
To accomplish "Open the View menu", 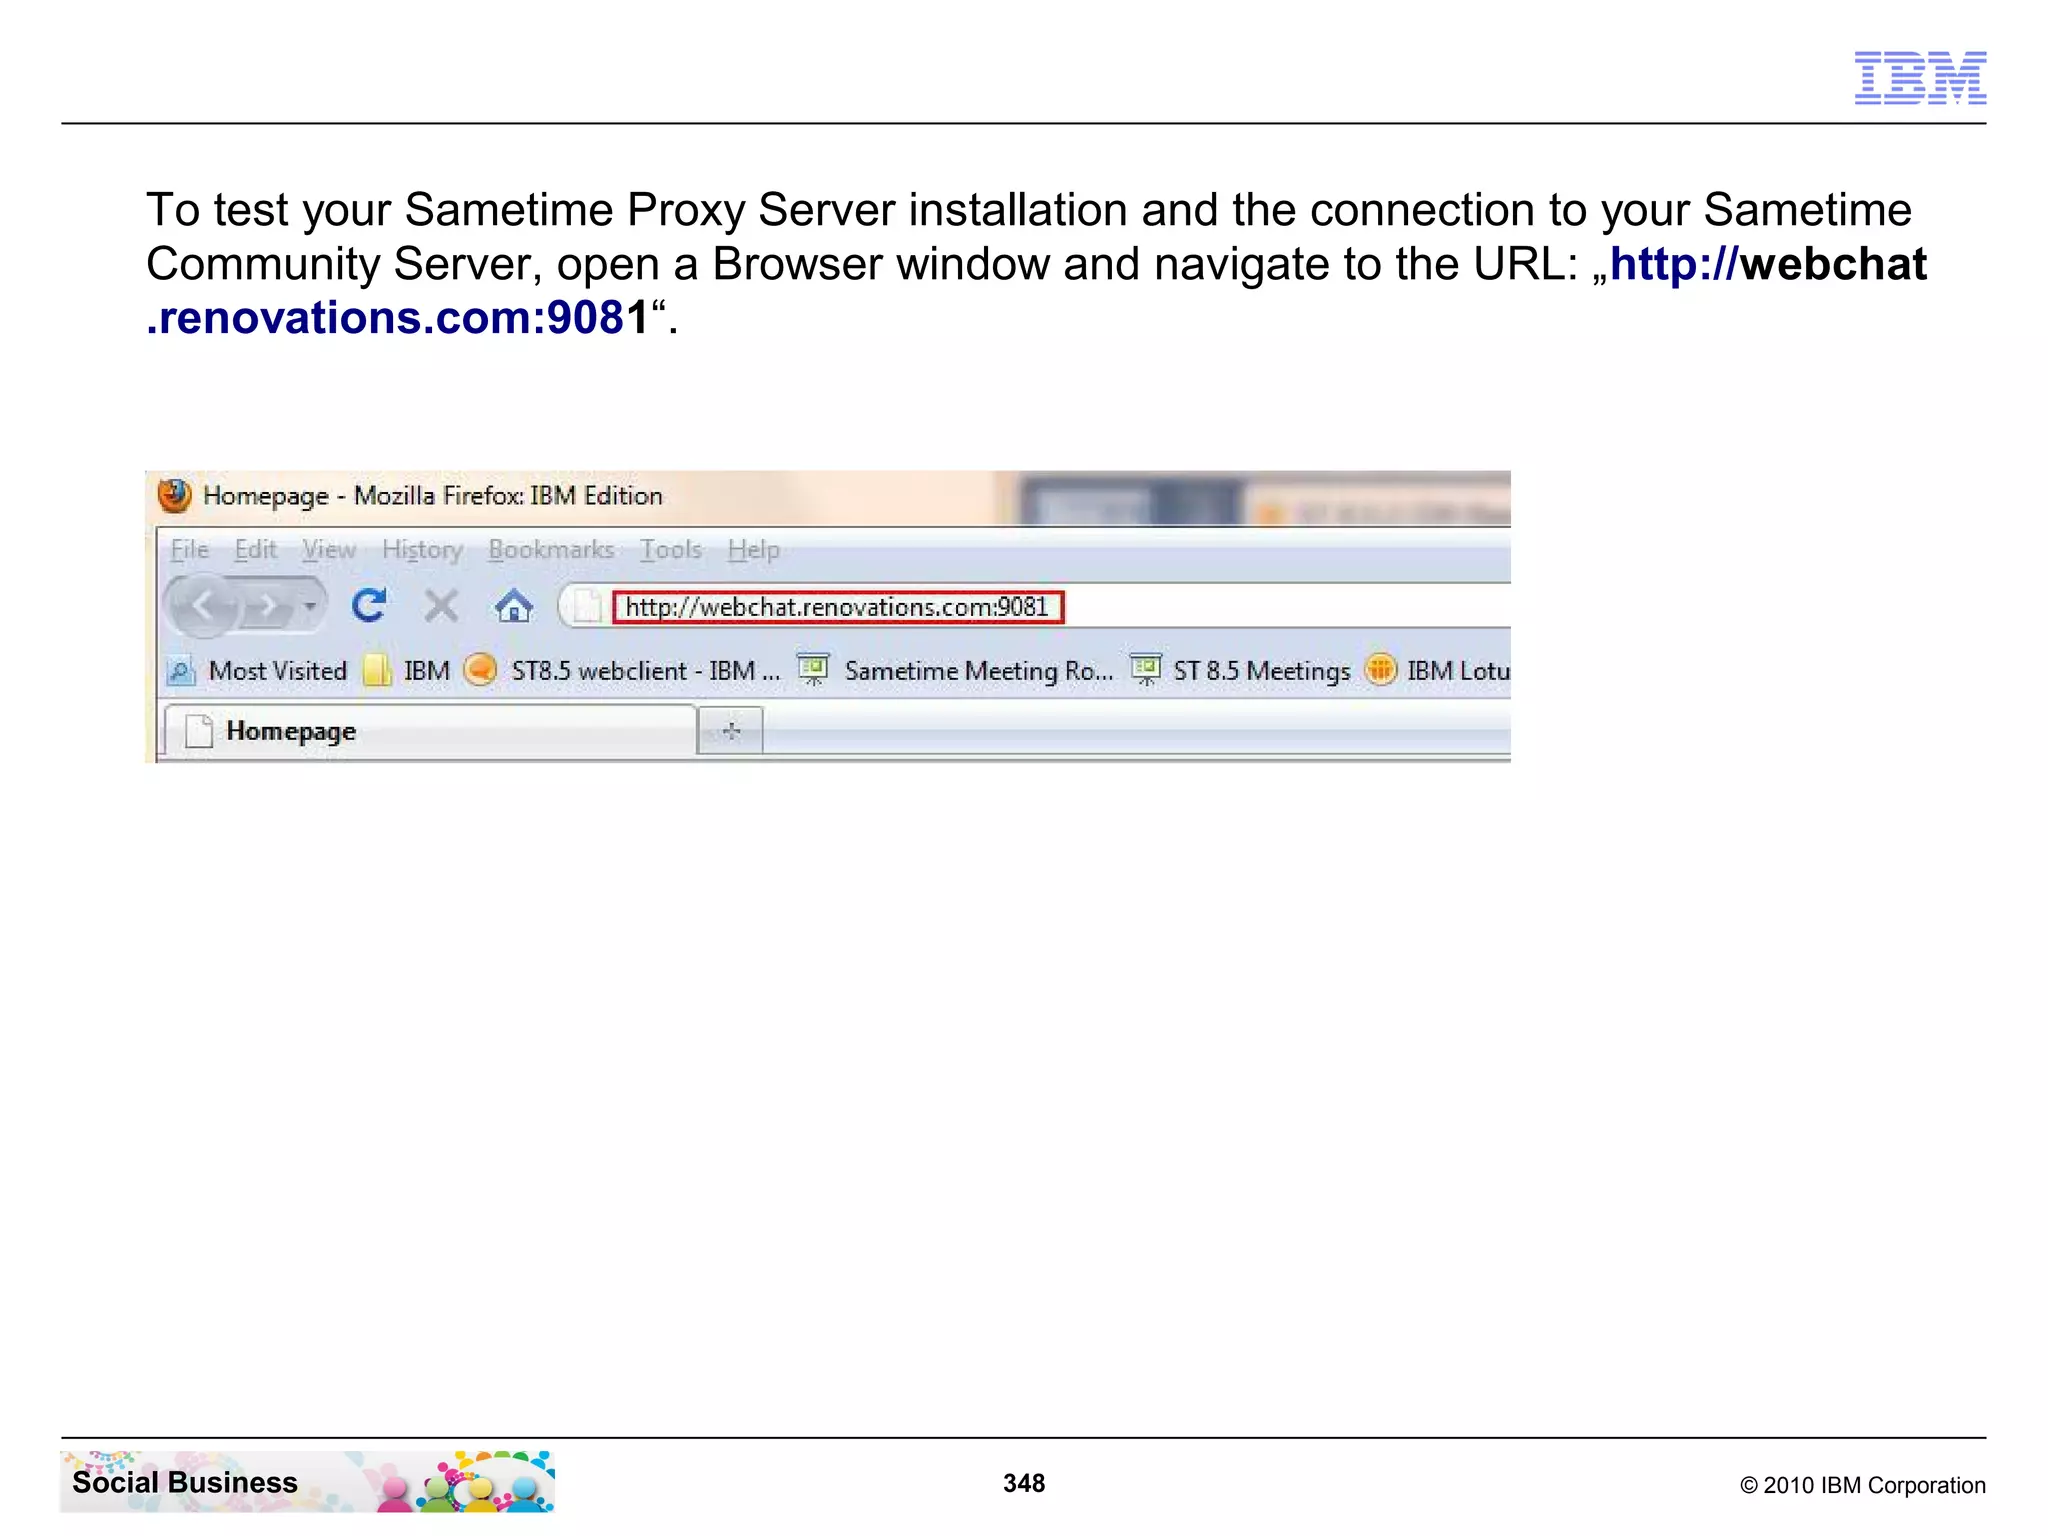I will tap(329, 550).
